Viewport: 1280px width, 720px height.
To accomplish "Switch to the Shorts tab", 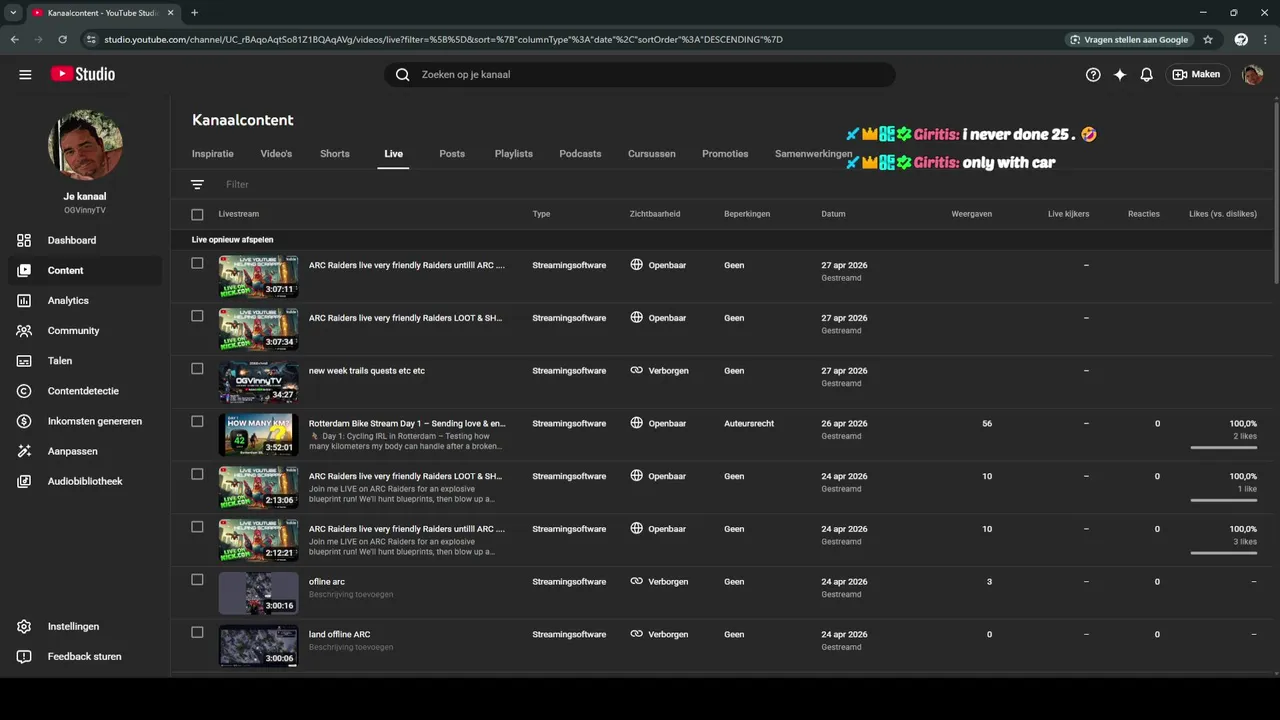I will (335, 154).
